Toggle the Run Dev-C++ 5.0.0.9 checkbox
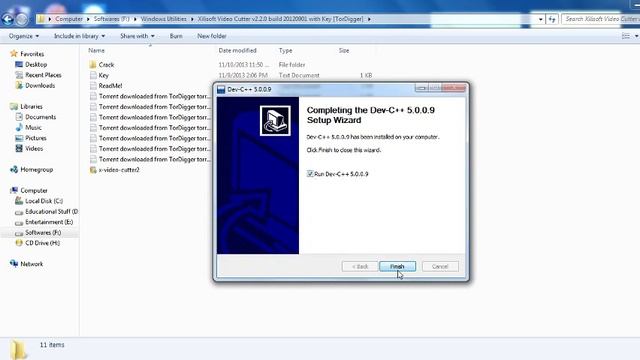This screenshot has height=360, width=640. [x=310, y=174]
